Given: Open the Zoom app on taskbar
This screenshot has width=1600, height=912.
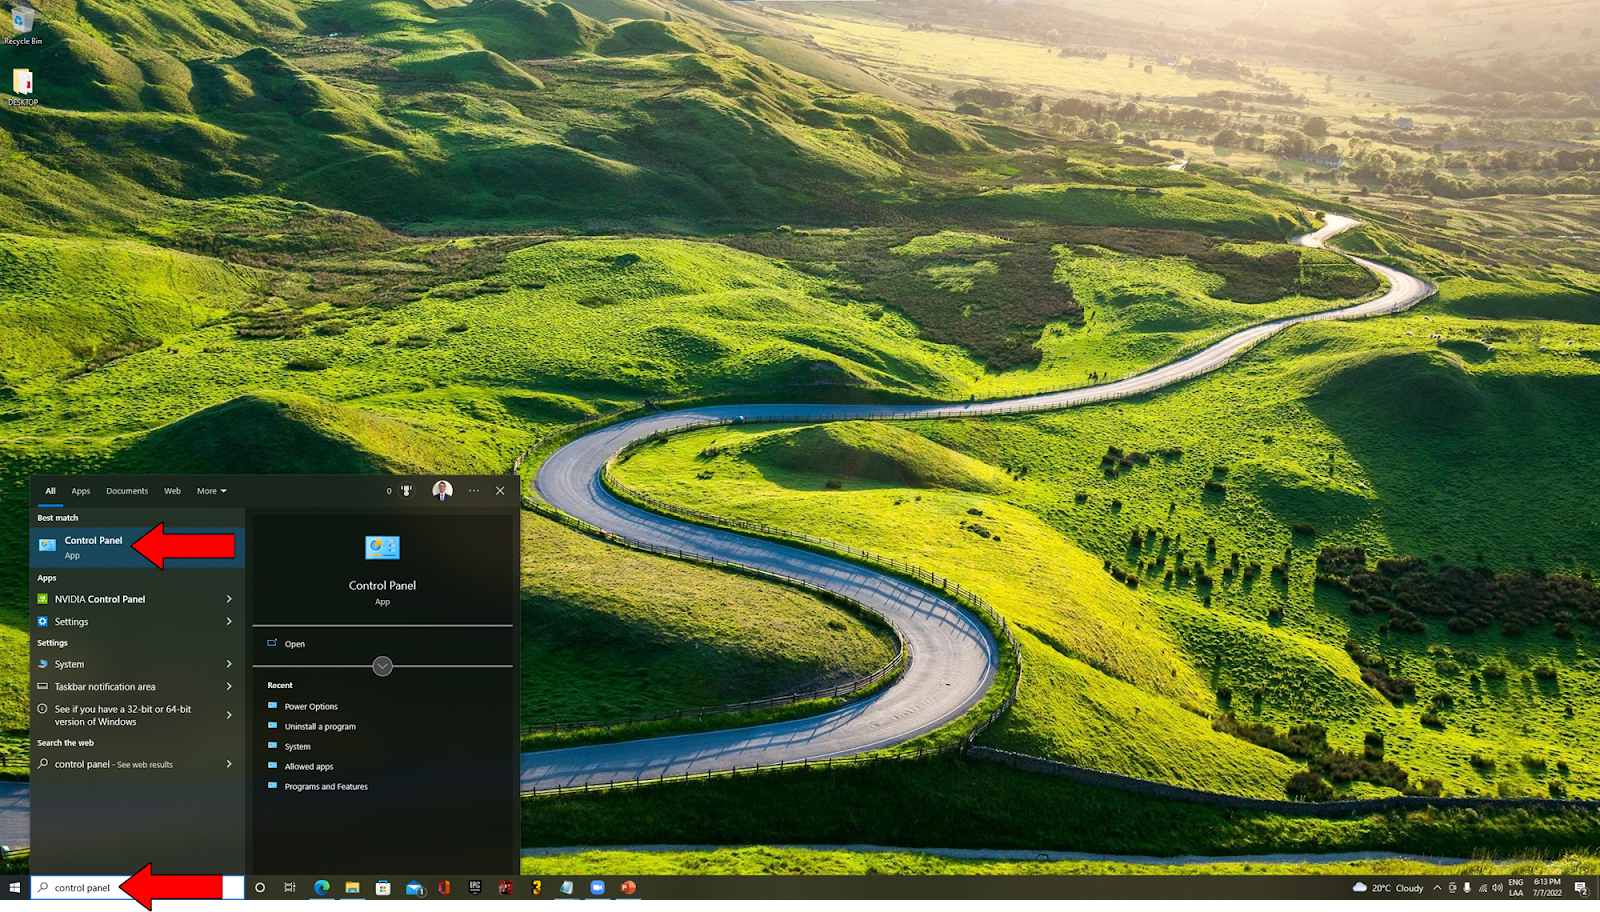Looking at the screenshot, I should pyautogui.click(x=598, y=888).
